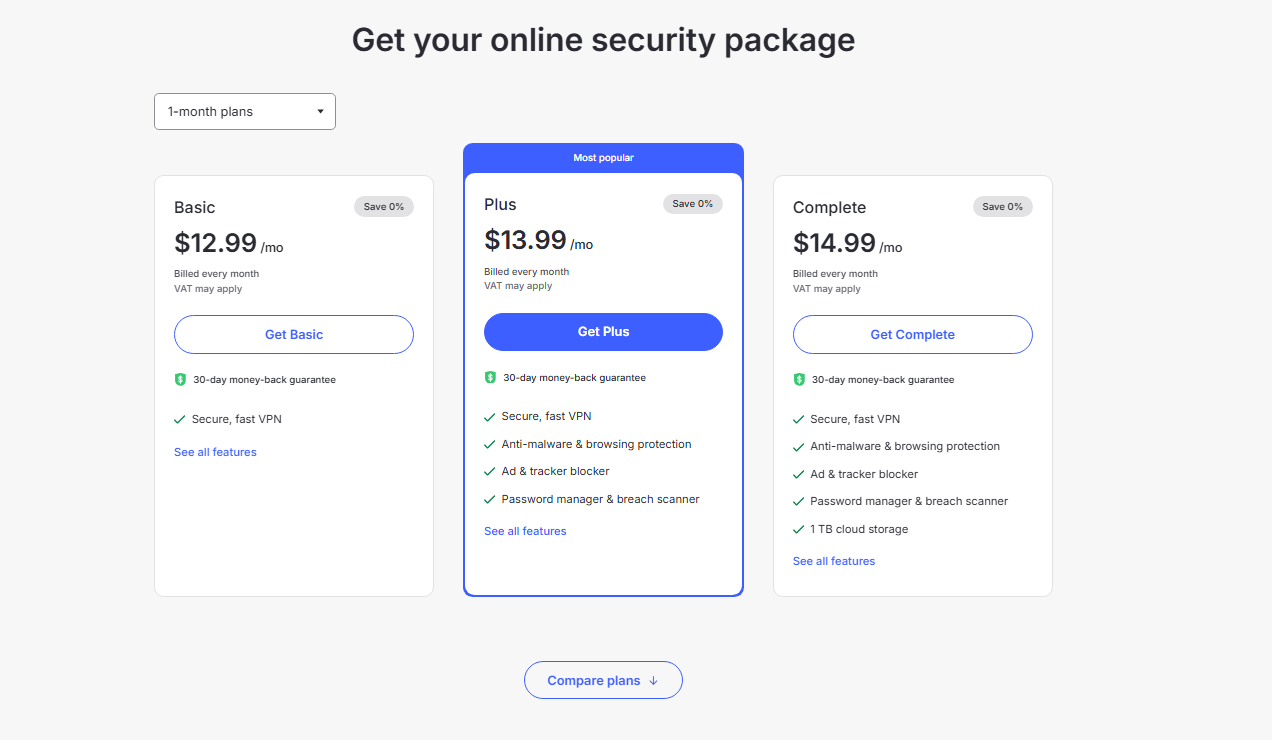
Task: Open the 1-month plans dropdown
Action: 245,112
